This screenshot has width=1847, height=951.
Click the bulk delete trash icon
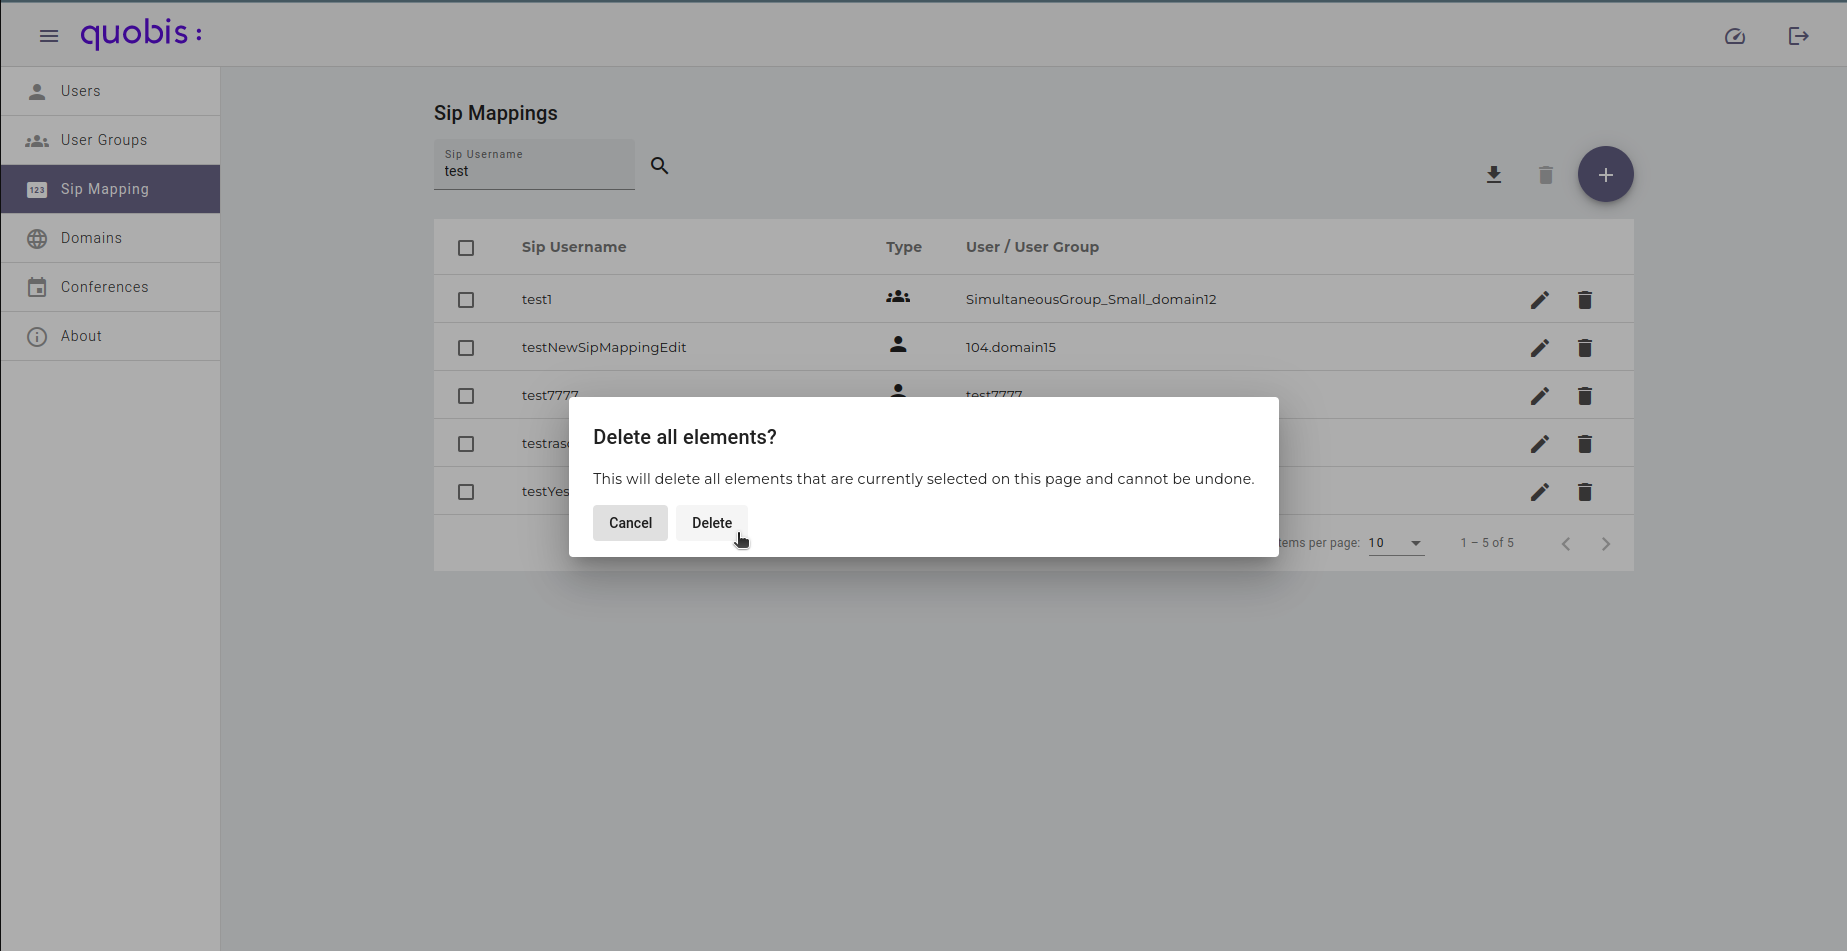pos(1546,175)
